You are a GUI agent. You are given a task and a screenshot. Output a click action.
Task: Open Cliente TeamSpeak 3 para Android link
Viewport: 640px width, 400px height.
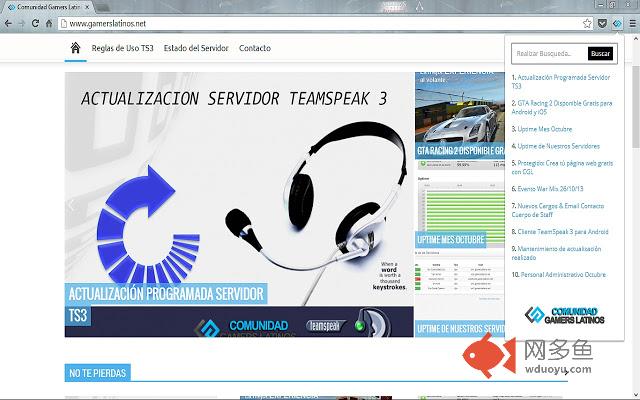click(x=563, y=231)
